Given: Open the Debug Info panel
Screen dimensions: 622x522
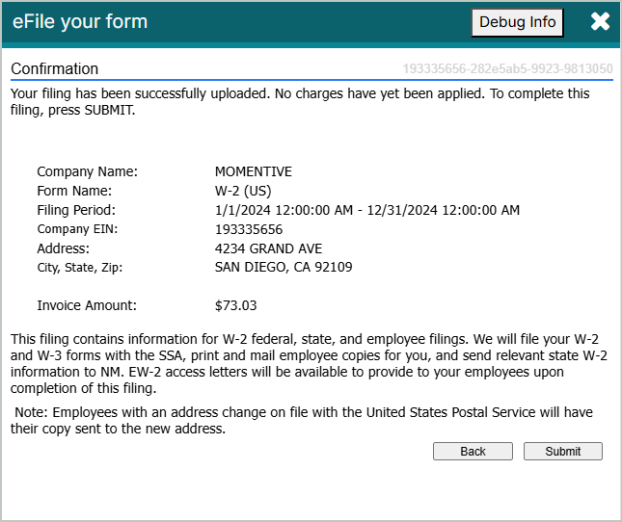Looking at the screenshot, I should (x=517, y=23).
